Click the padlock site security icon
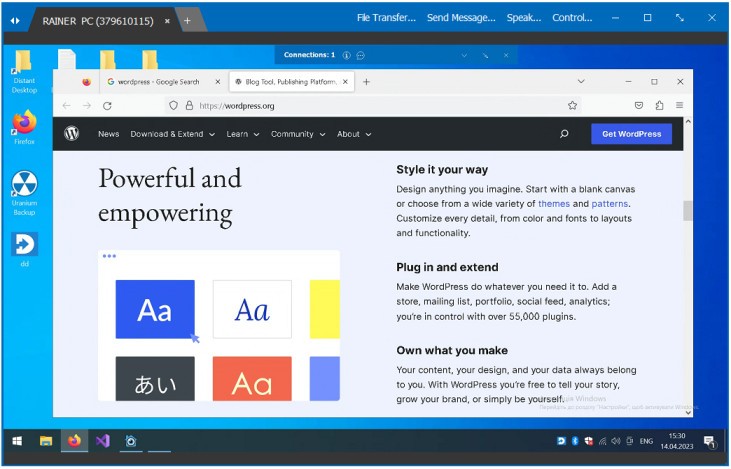Screen dimensions: 731x469 189,105
